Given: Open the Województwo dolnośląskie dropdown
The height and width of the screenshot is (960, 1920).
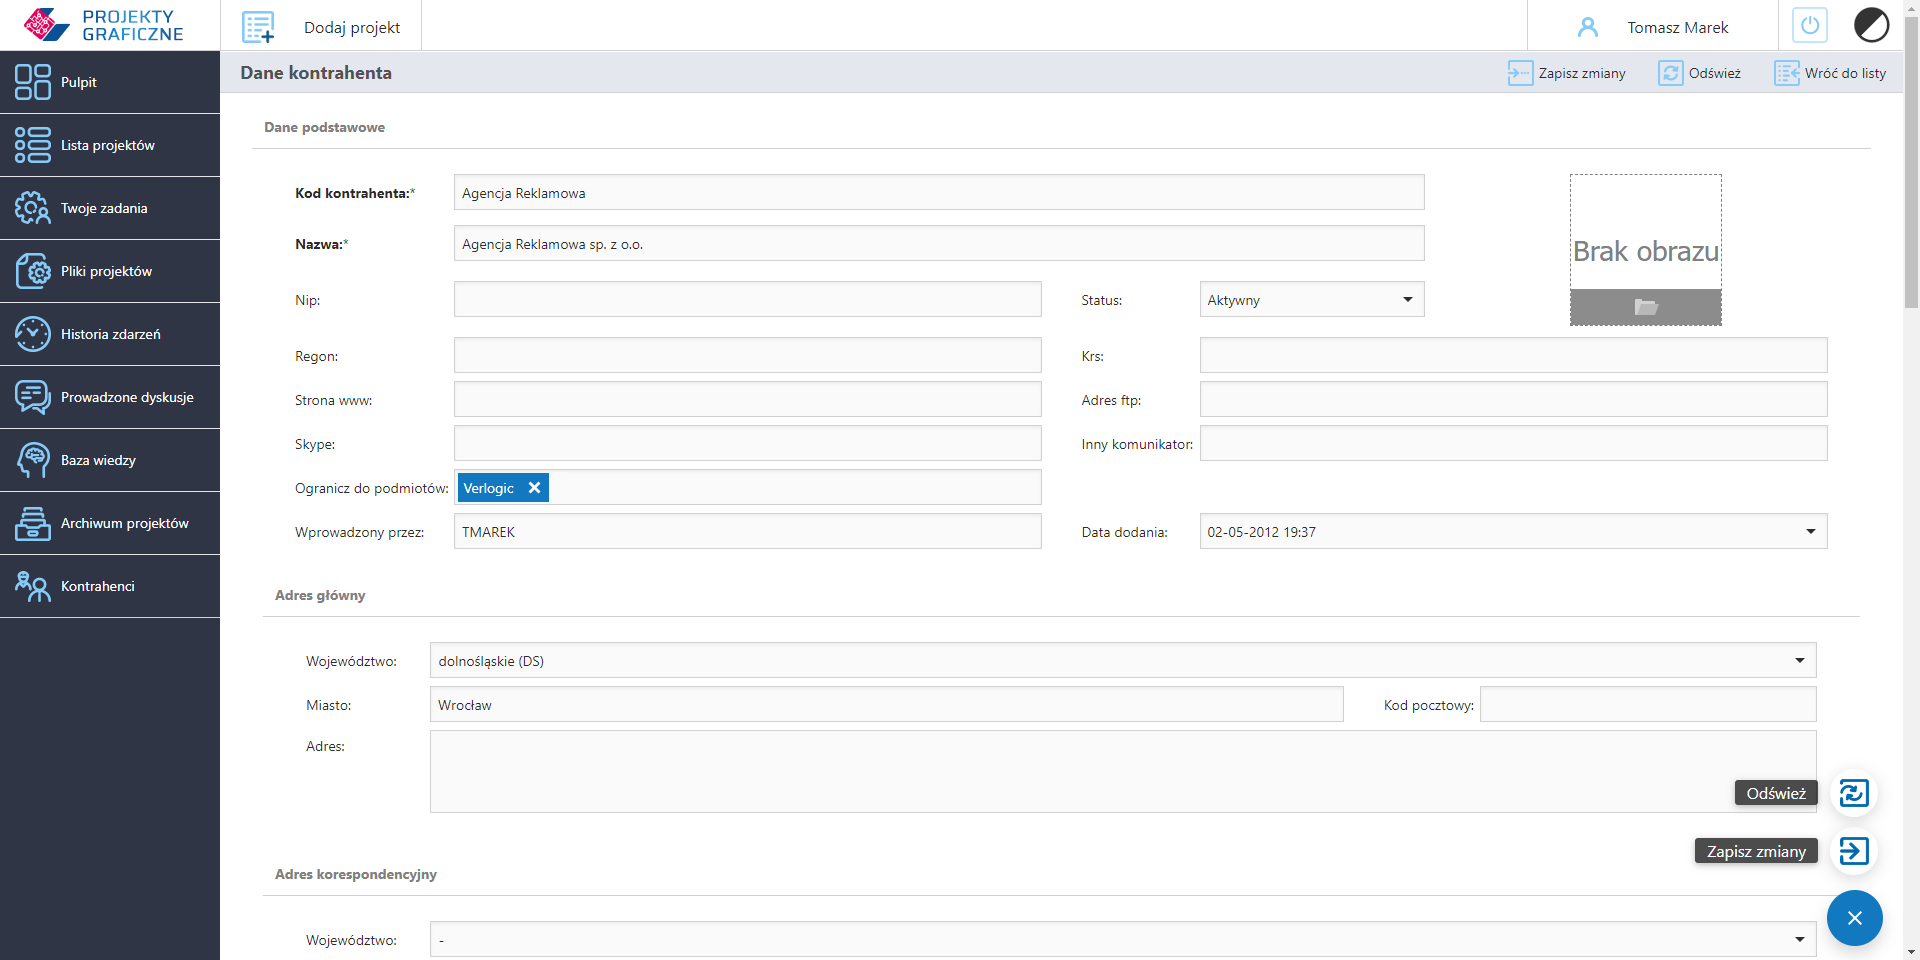Looking at the screenshot, I should [1122, 661].
